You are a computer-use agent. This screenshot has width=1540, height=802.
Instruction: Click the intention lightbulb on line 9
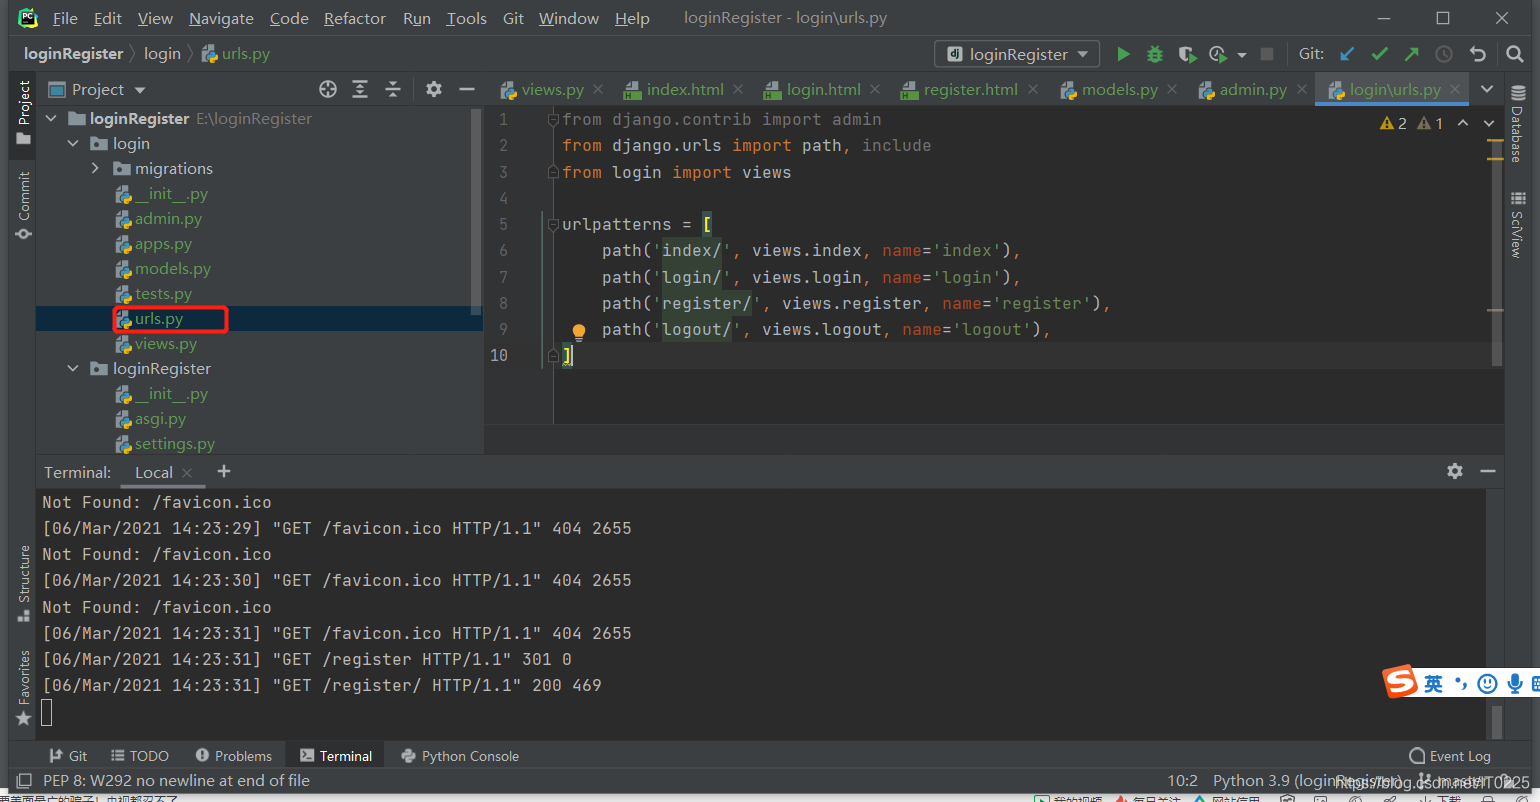(578, 331)
